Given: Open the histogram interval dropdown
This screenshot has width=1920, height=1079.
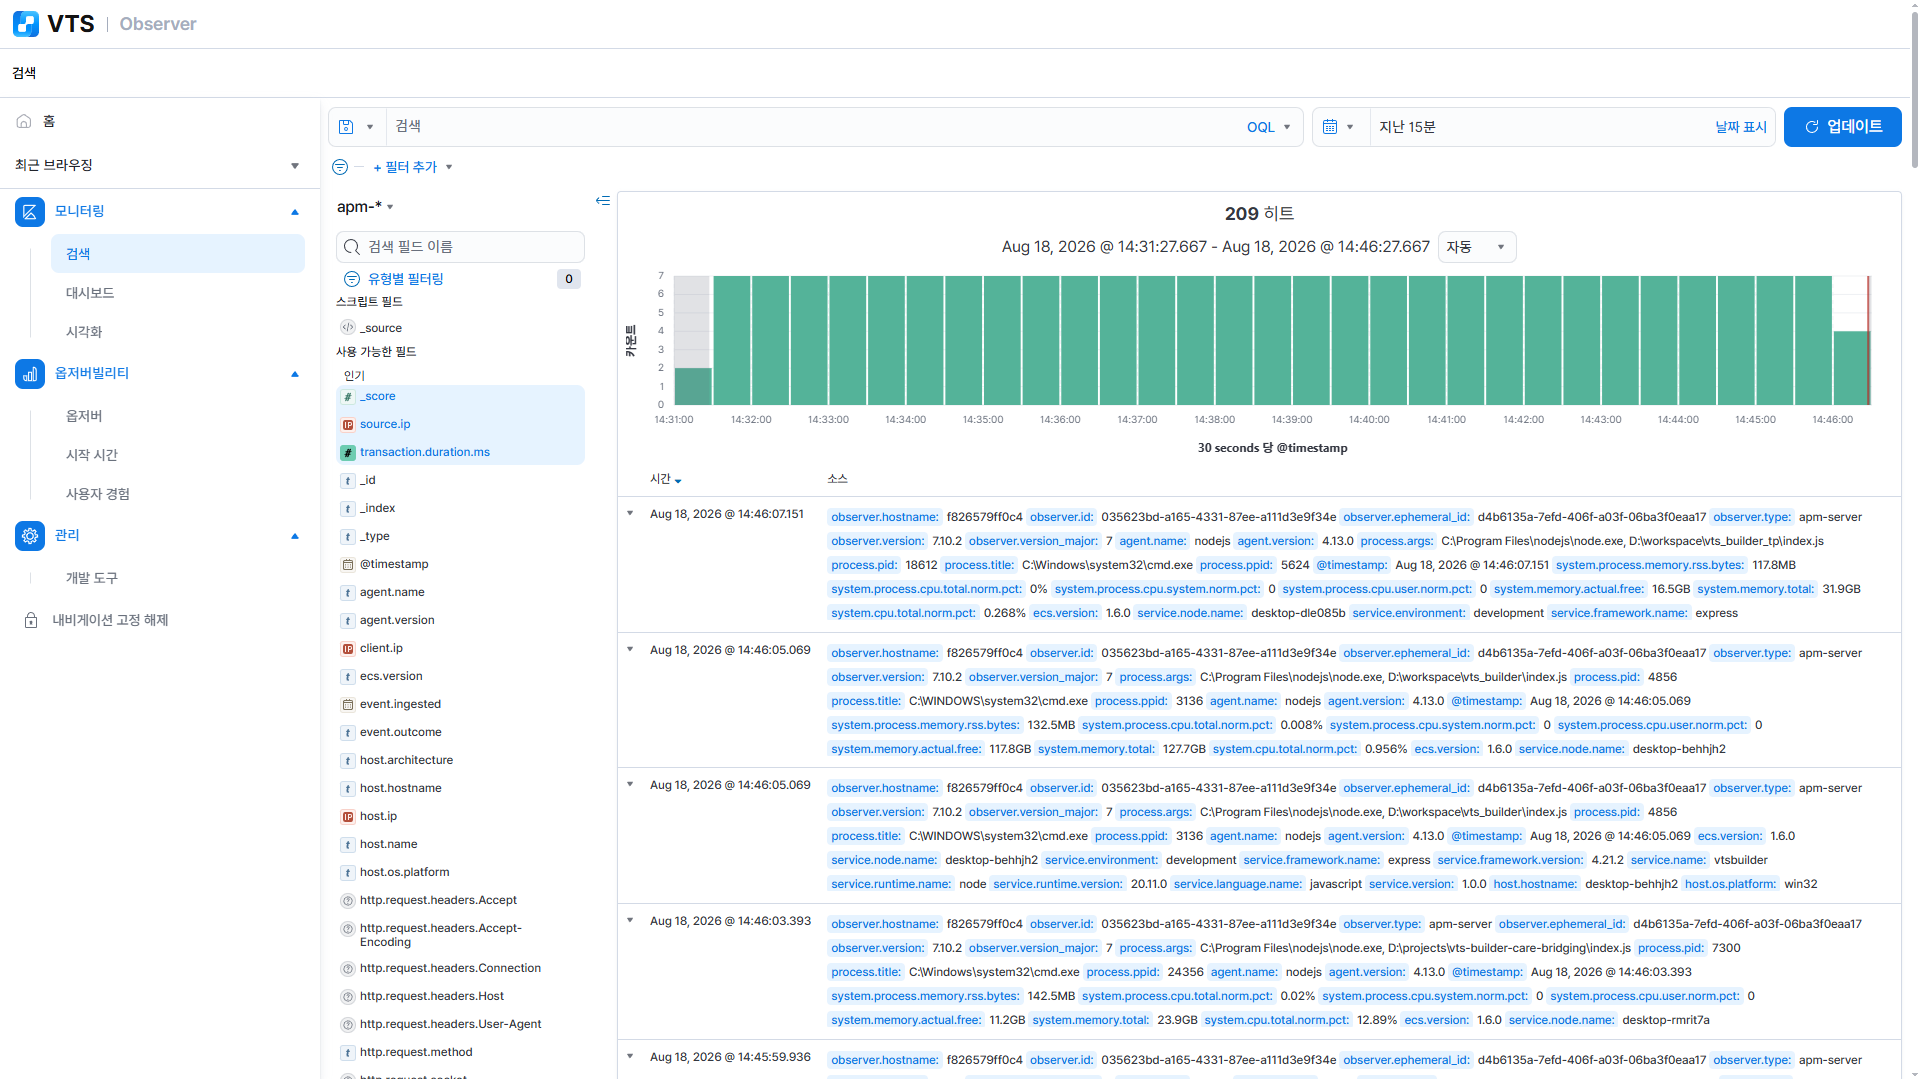Looking at the screenshot, I should pyautogui.click(x=1477, y=247).
